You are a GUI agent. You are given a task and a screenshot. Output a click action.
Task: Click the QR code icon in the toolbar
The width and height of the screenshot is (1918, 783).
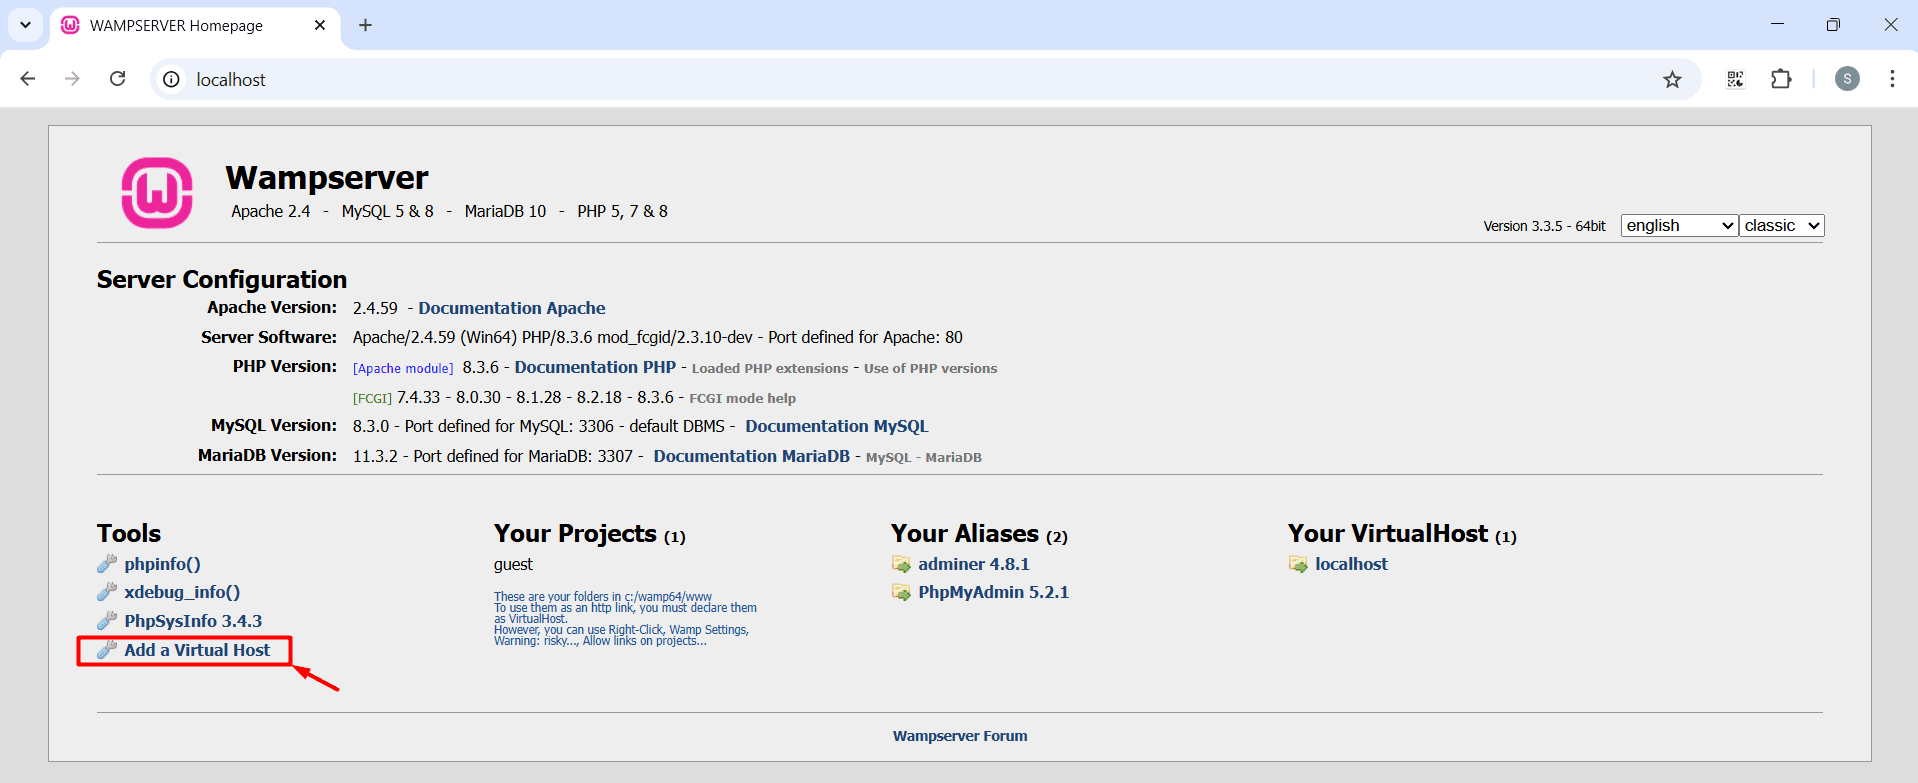point(1735,79)
